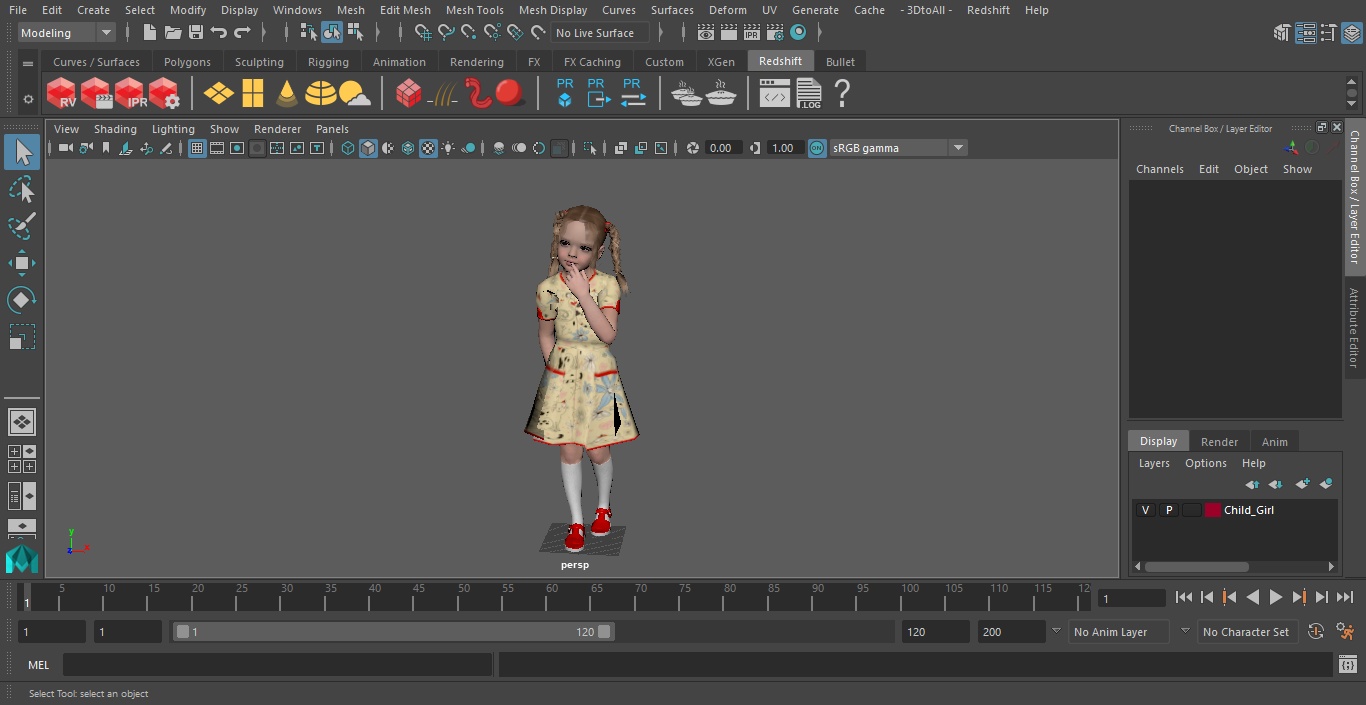Click the Undo arrow icon
Screen dimensions: 1366x705
(x=219, y=33)
